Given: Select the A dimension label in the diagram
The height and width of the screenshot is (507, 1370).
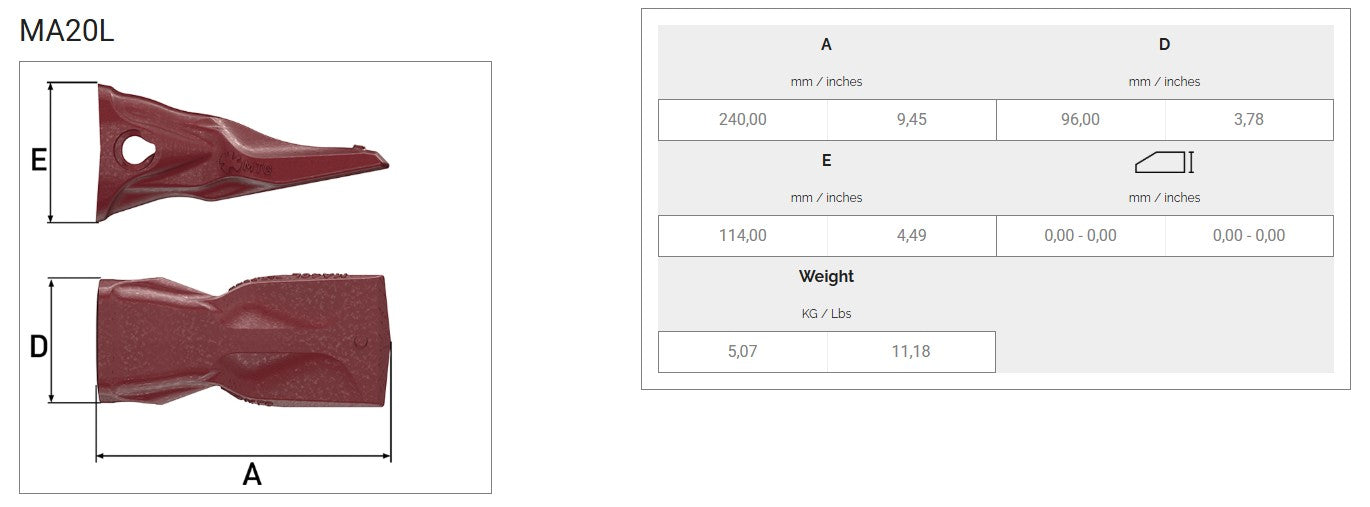Looking at the screenshot, I should pyautogui.click(x=252, y=474).
